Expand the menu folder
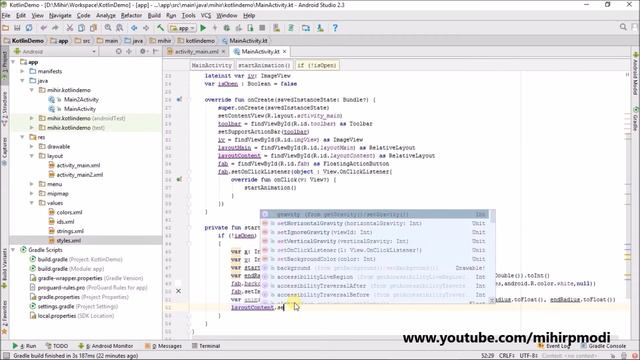The height and width of the screenshot is (360, 640). tap(32, 184)
